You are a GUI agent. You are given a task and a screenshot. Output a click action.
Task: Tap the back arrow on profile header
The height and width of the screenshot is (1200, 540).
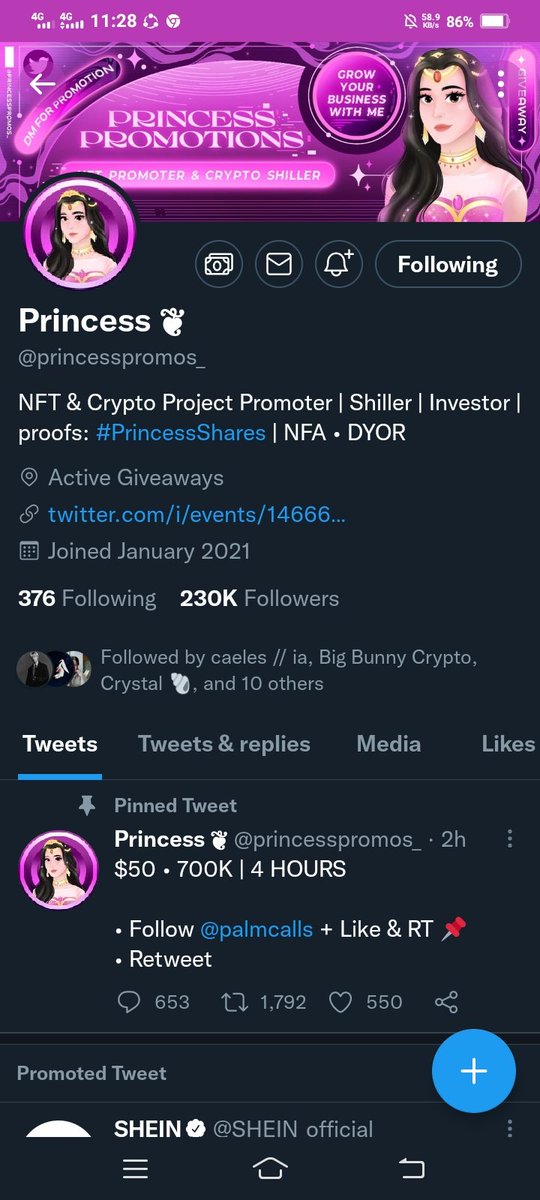[x=42, y=84]
